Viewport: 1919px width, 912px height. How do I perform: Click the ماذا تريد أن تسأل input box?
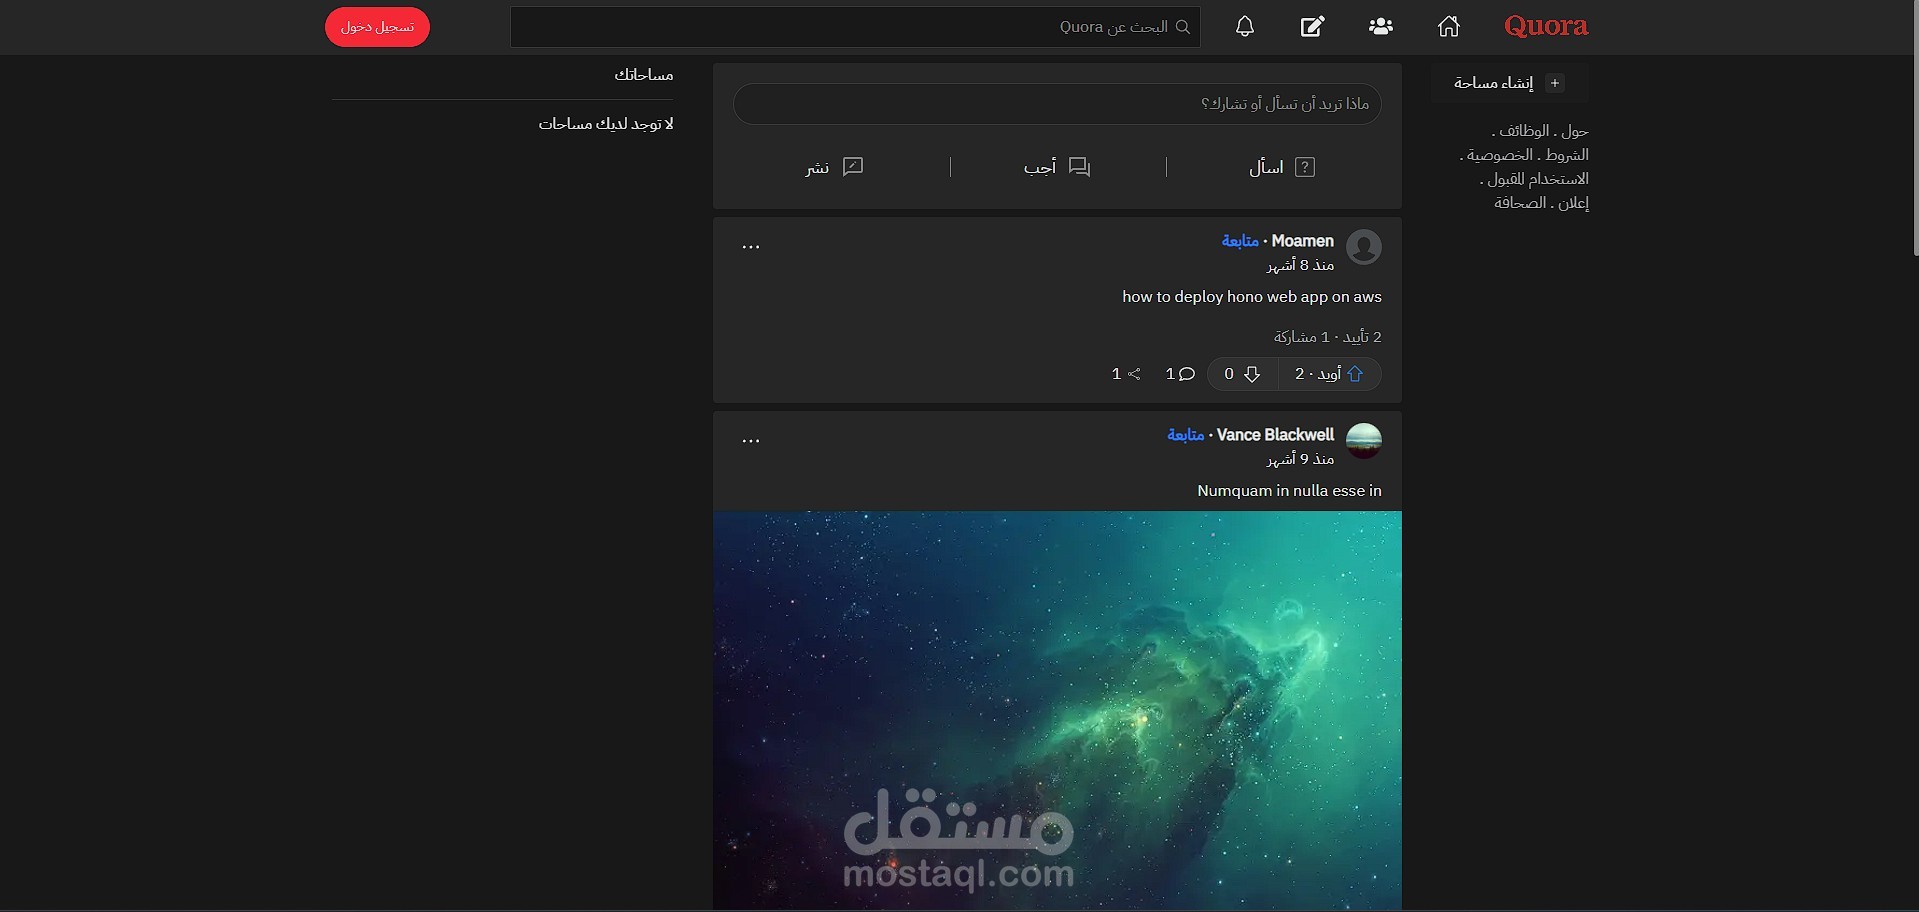[x=1057, y=104]
